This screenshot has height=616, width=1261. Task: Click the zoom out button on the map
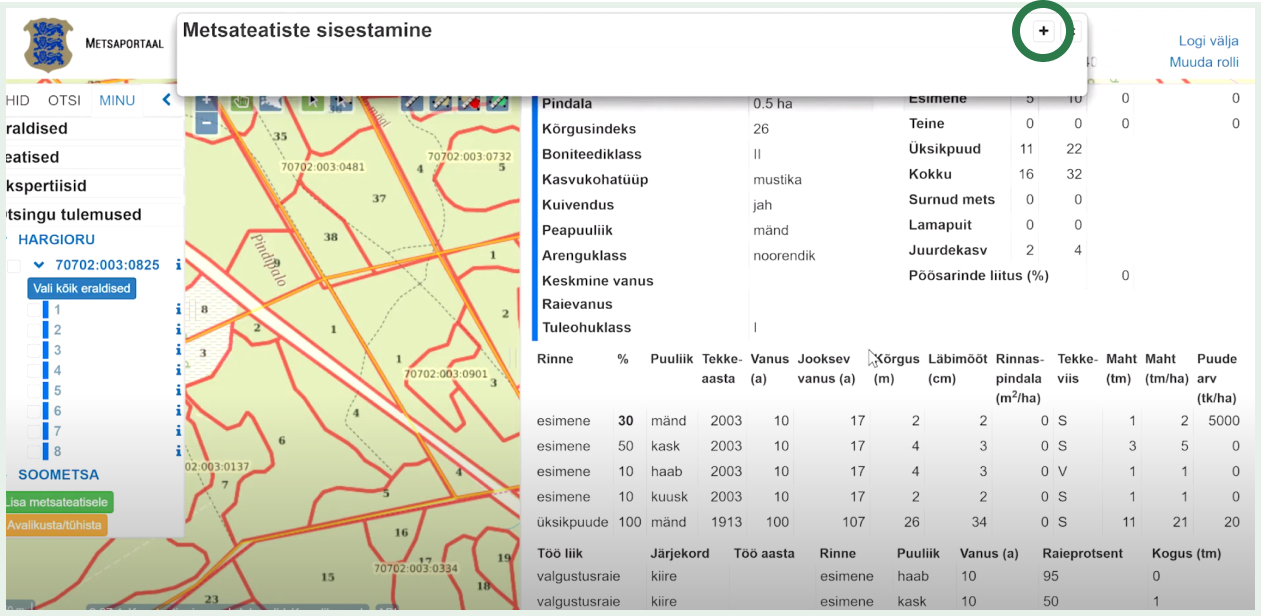tap(207, 123)
